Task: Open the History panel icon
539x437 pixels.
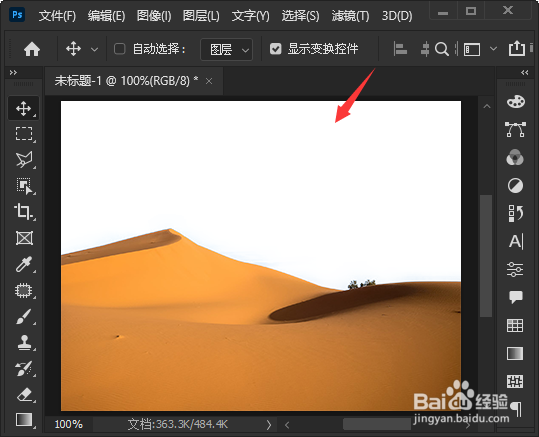Action: point(515,213)
